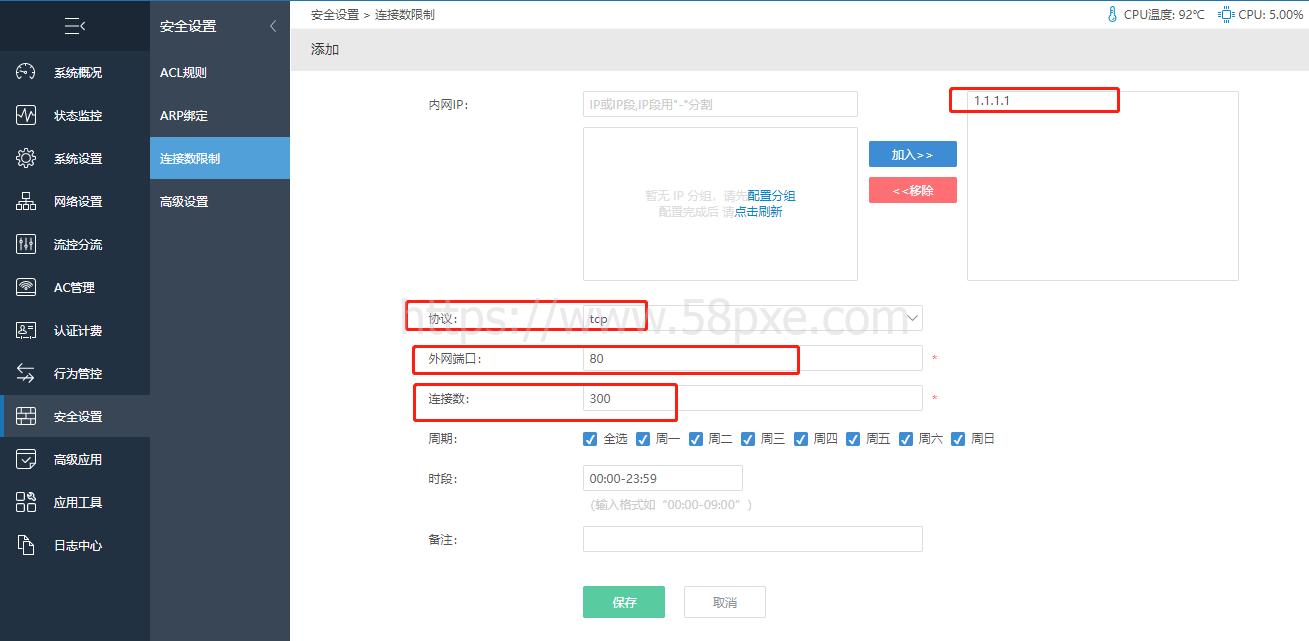Click the 日志中心 documents icon
This screenshot has width=1309, height=641.
(x=26, y=545)
